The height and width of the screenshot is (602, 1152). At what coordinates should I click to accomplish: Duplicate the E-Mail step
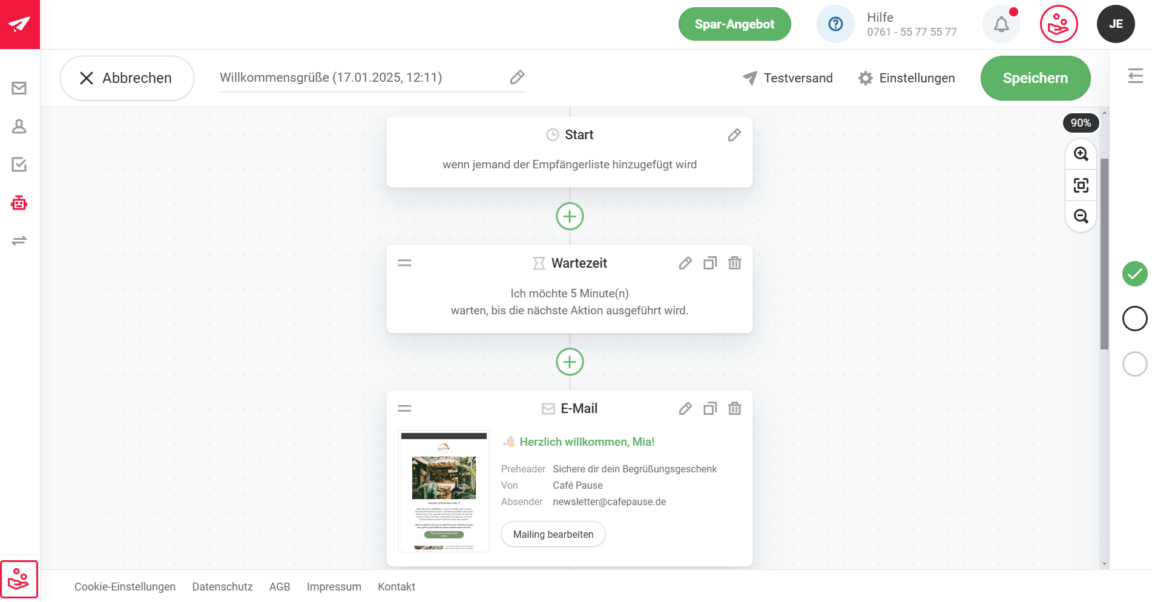tap(710, 408)
